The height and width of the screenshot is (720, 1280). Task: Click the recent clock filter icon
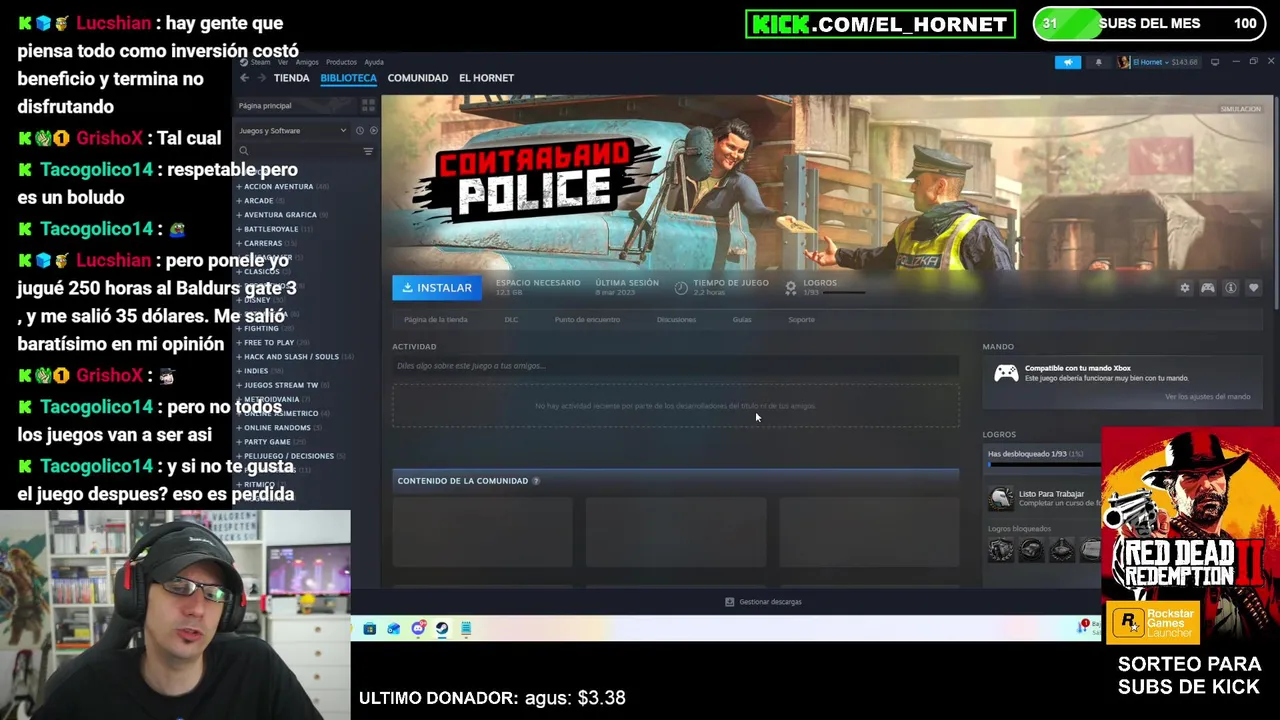359,131
